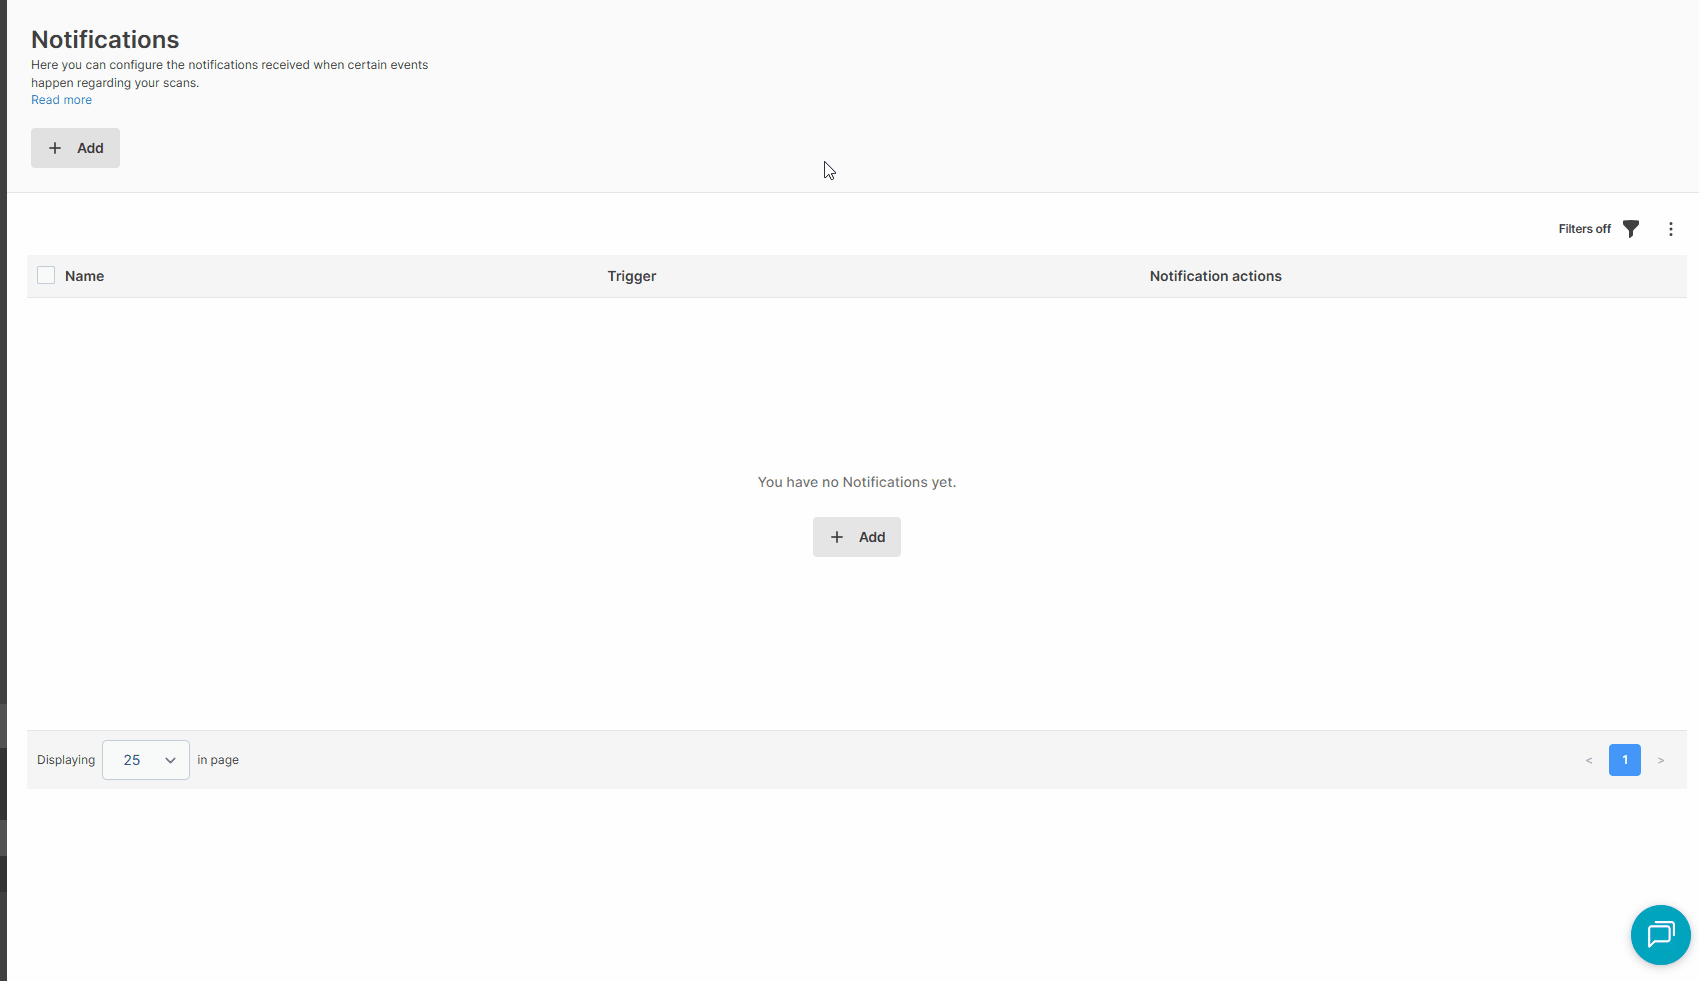Open the Read more link

coord(61,100)
